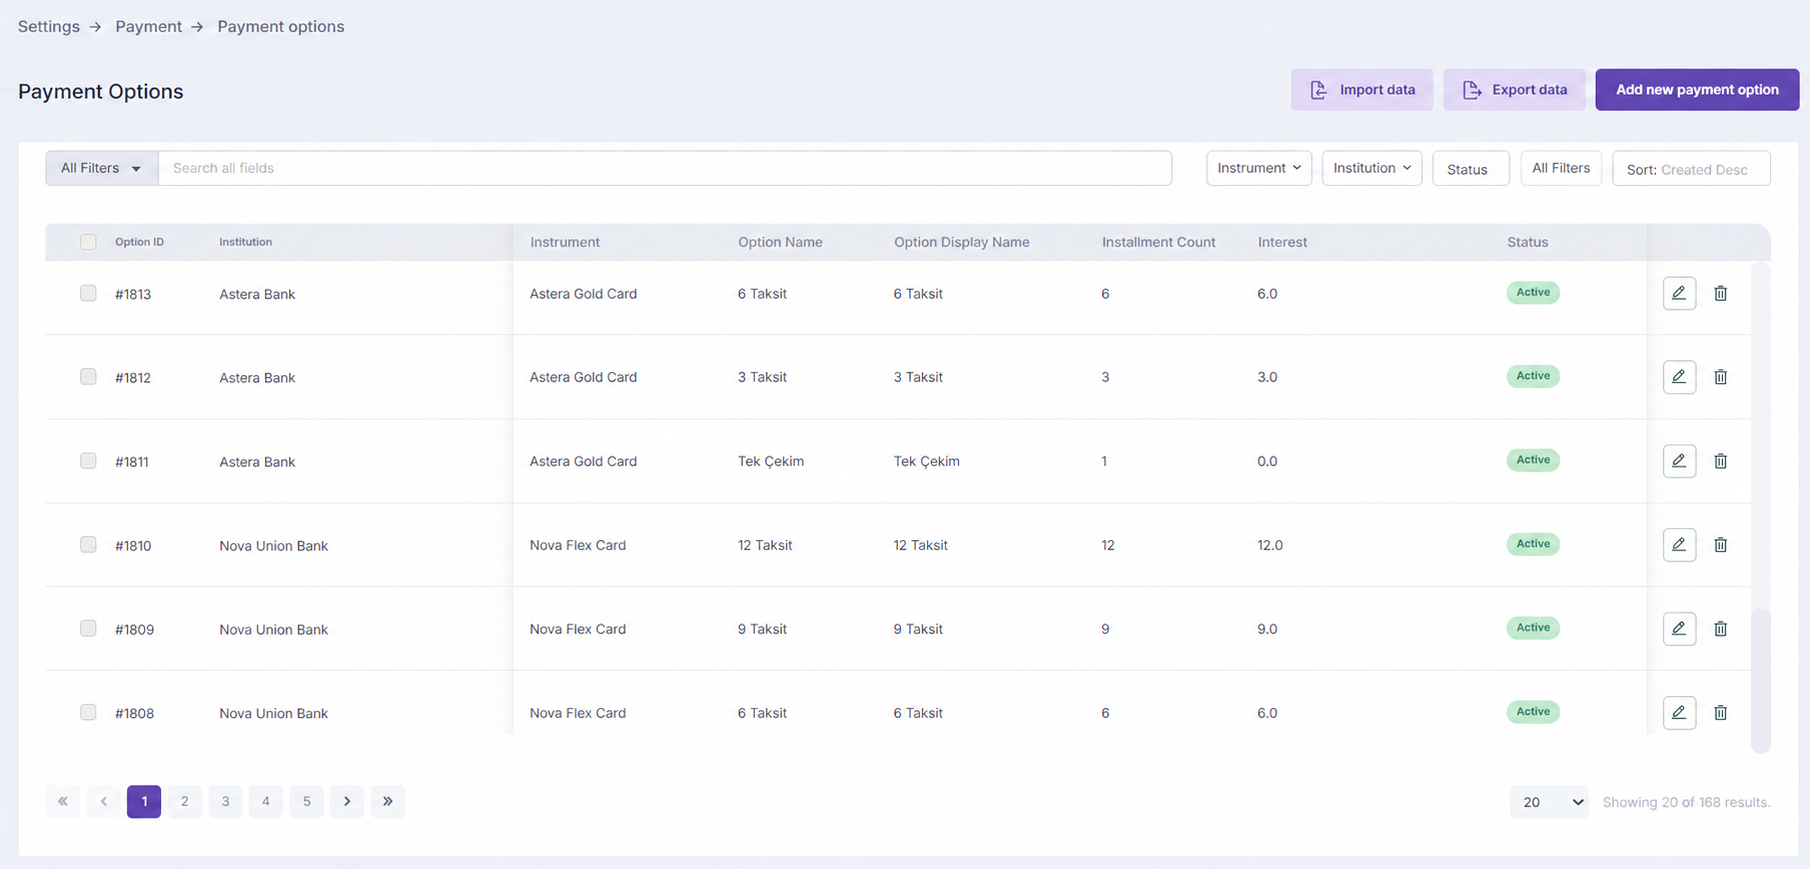The image size is (1810, 869).
Task: Select the checkbox for option #1809
Action: tap(88, 629)
